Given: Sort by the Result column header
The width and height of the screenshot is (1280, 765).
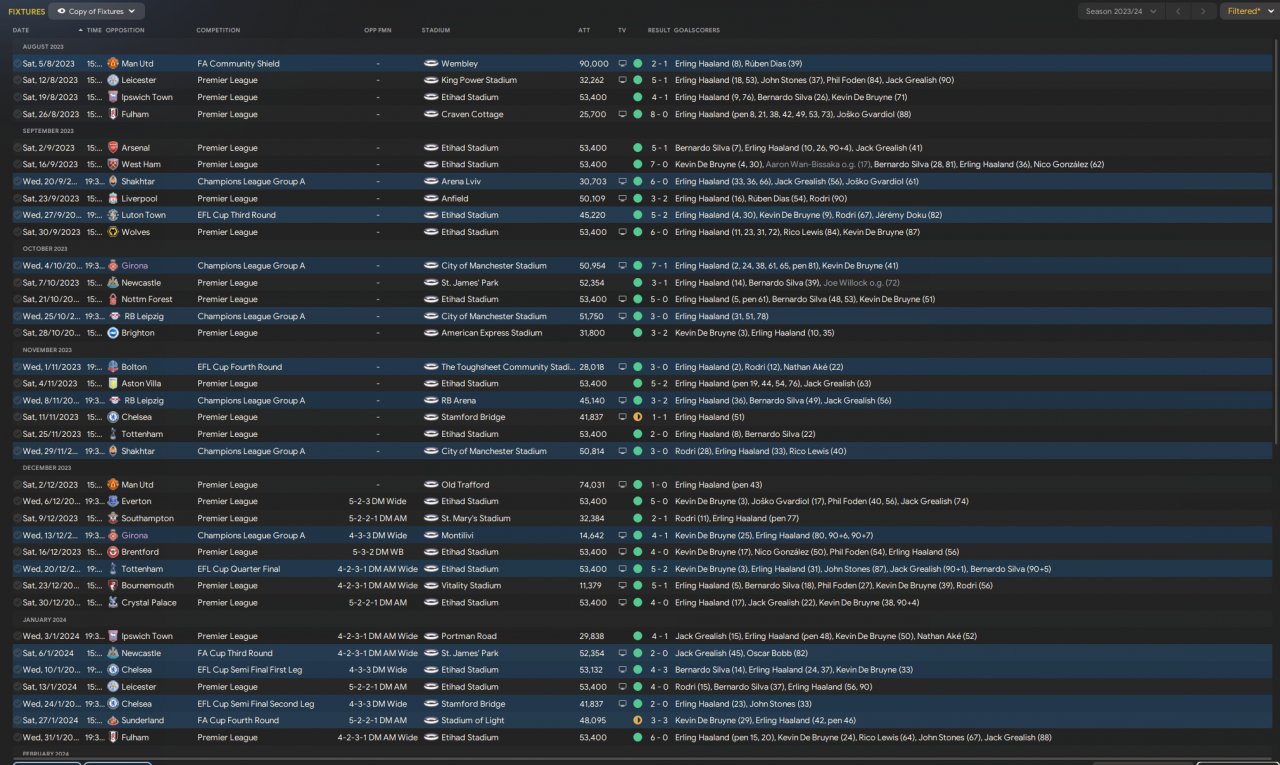Looking at the screenshot, I should [659, 31].
